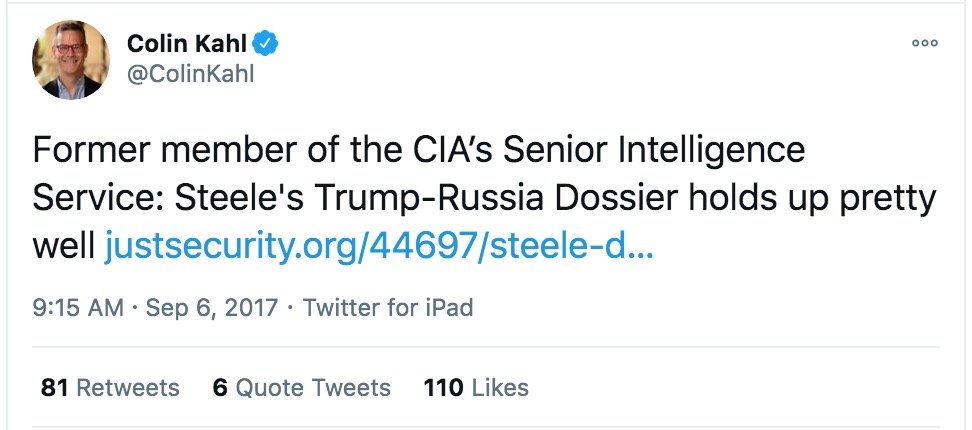Click the word 'Likes' label
The height and width of the screenshot is (430, 972).
(x=499, y=388)
